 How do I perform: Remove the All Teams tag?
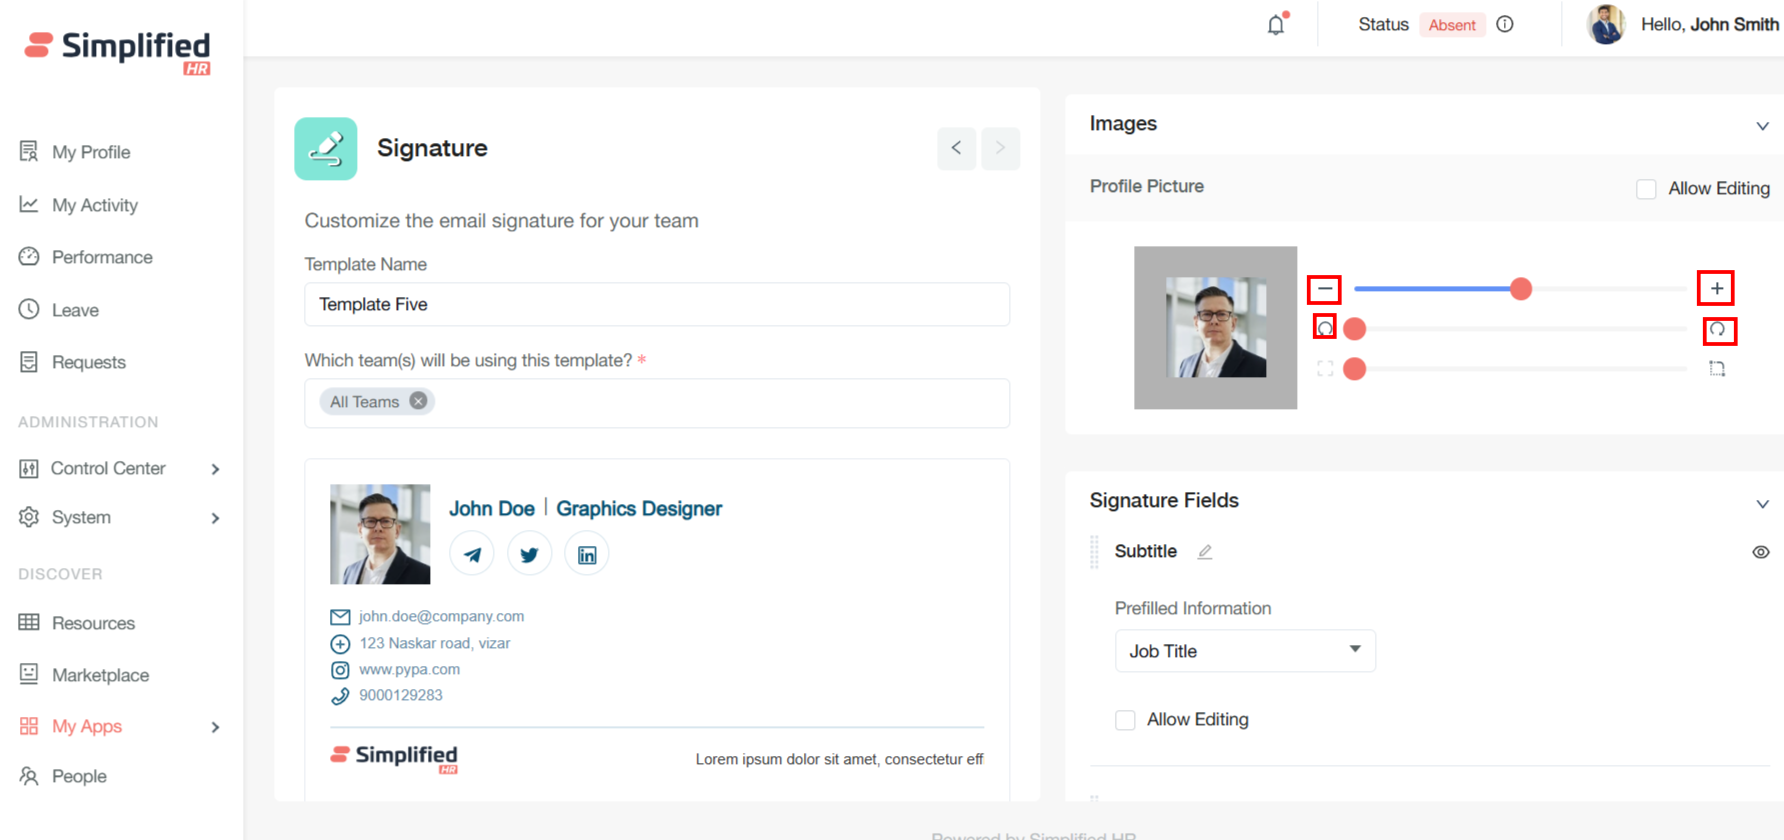click(x=418, y=401)
